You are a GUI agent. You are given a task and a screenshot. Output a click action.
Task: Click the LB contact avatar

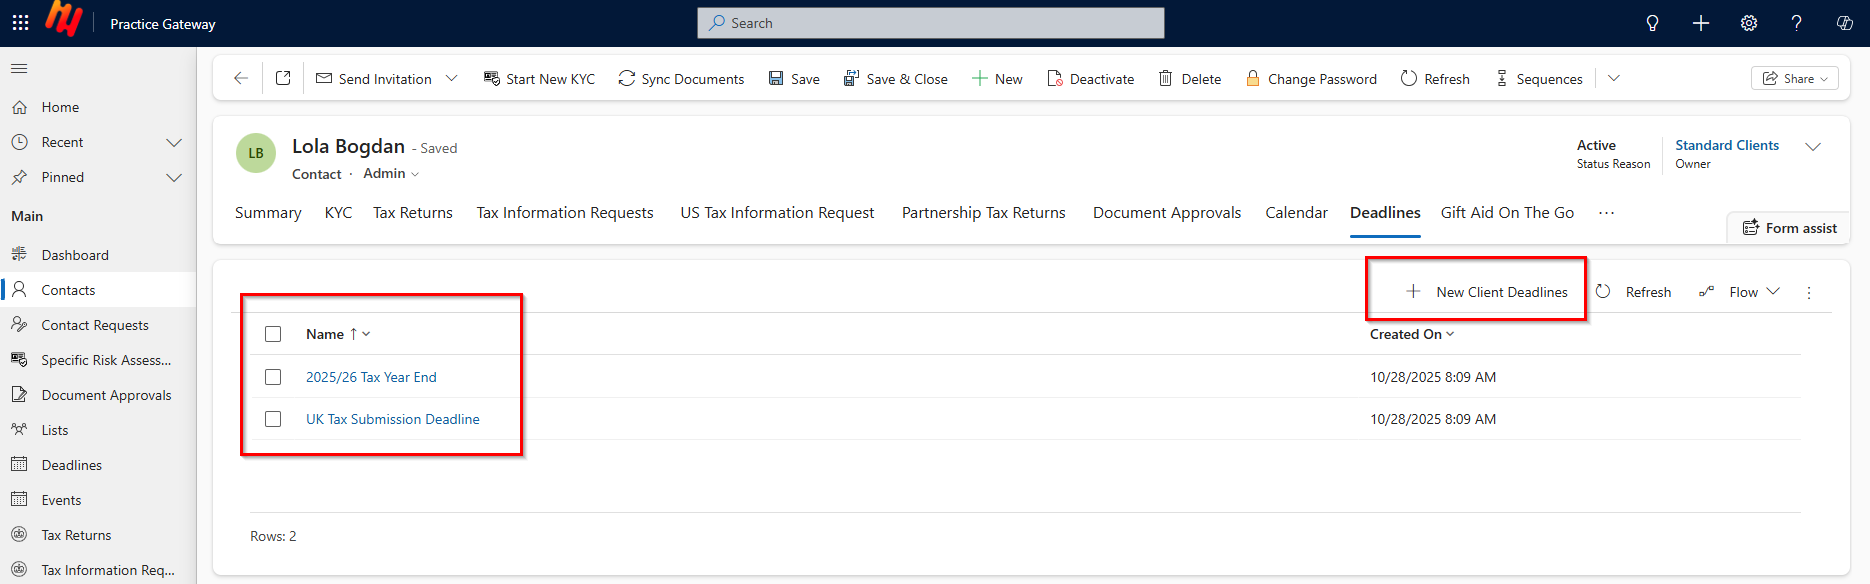tap(256, 153)
